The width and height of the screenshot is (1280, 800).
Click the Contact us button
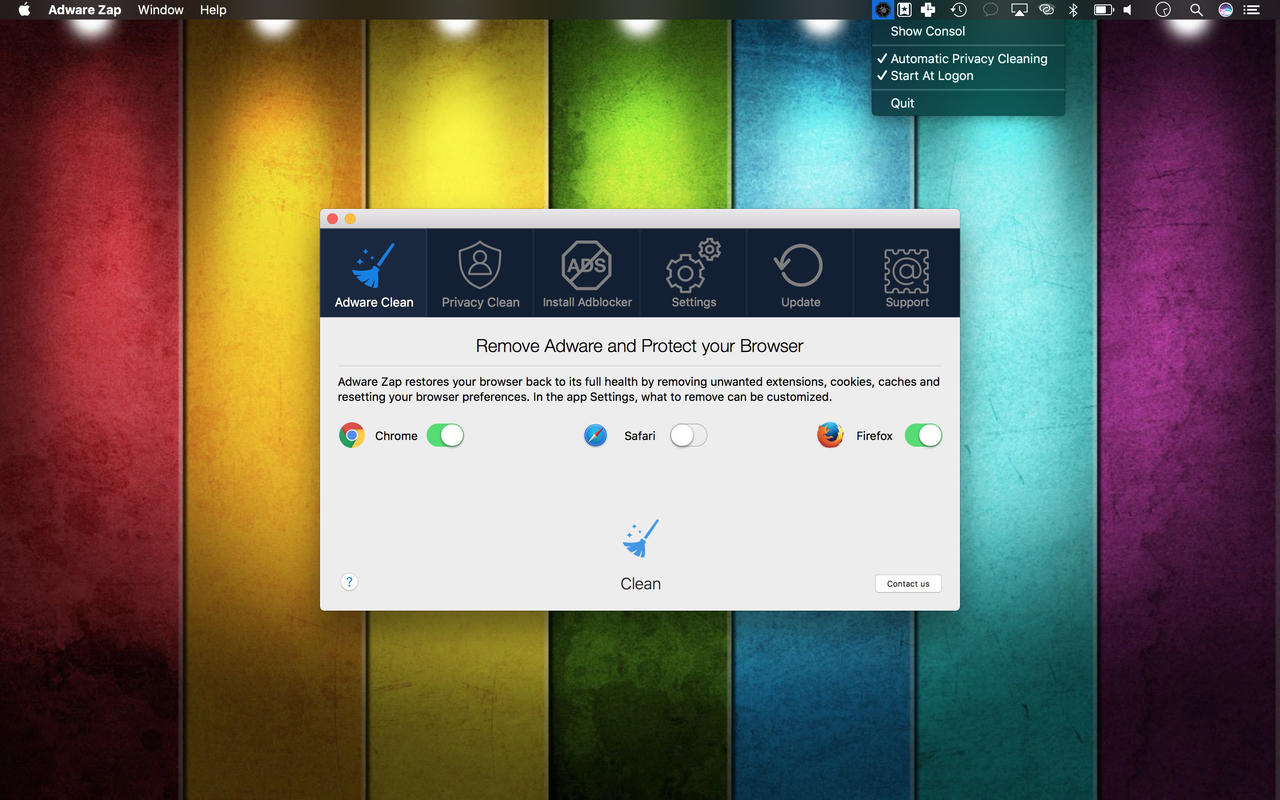point(908,584)
